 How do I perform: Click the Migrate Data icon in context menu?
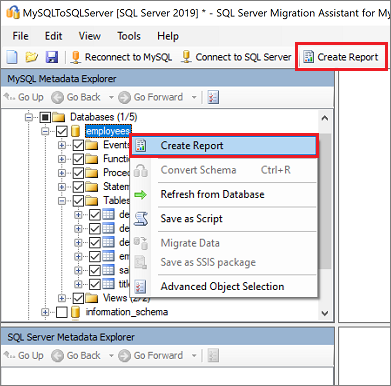141,243
